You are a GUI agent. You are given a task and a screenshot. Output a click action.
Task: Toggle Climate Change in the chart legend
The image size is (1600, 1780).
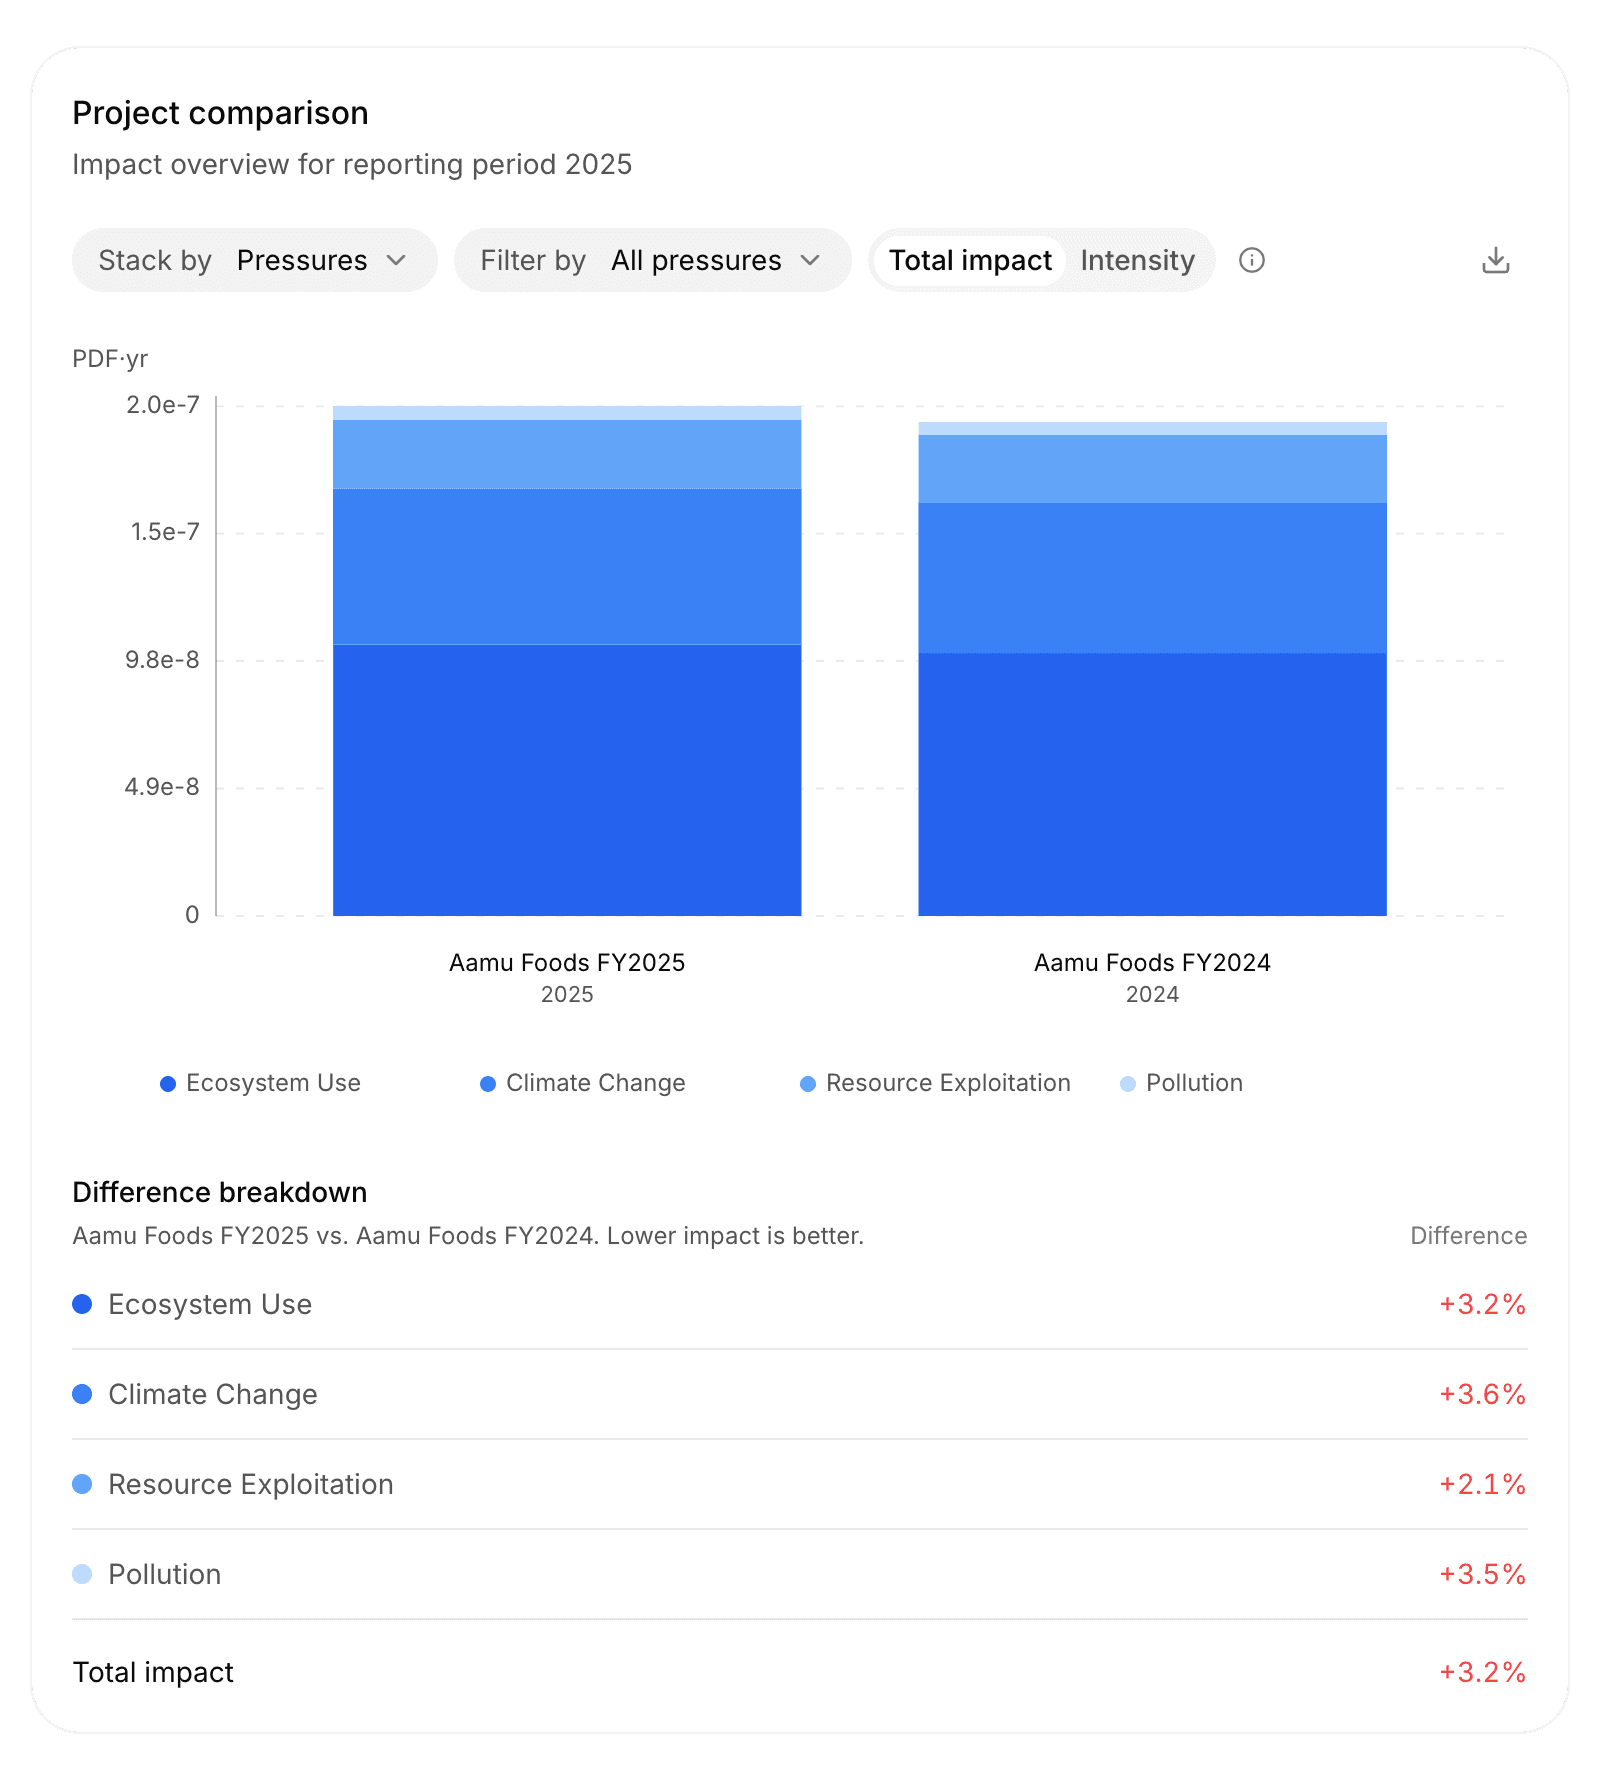[582, 1083]
